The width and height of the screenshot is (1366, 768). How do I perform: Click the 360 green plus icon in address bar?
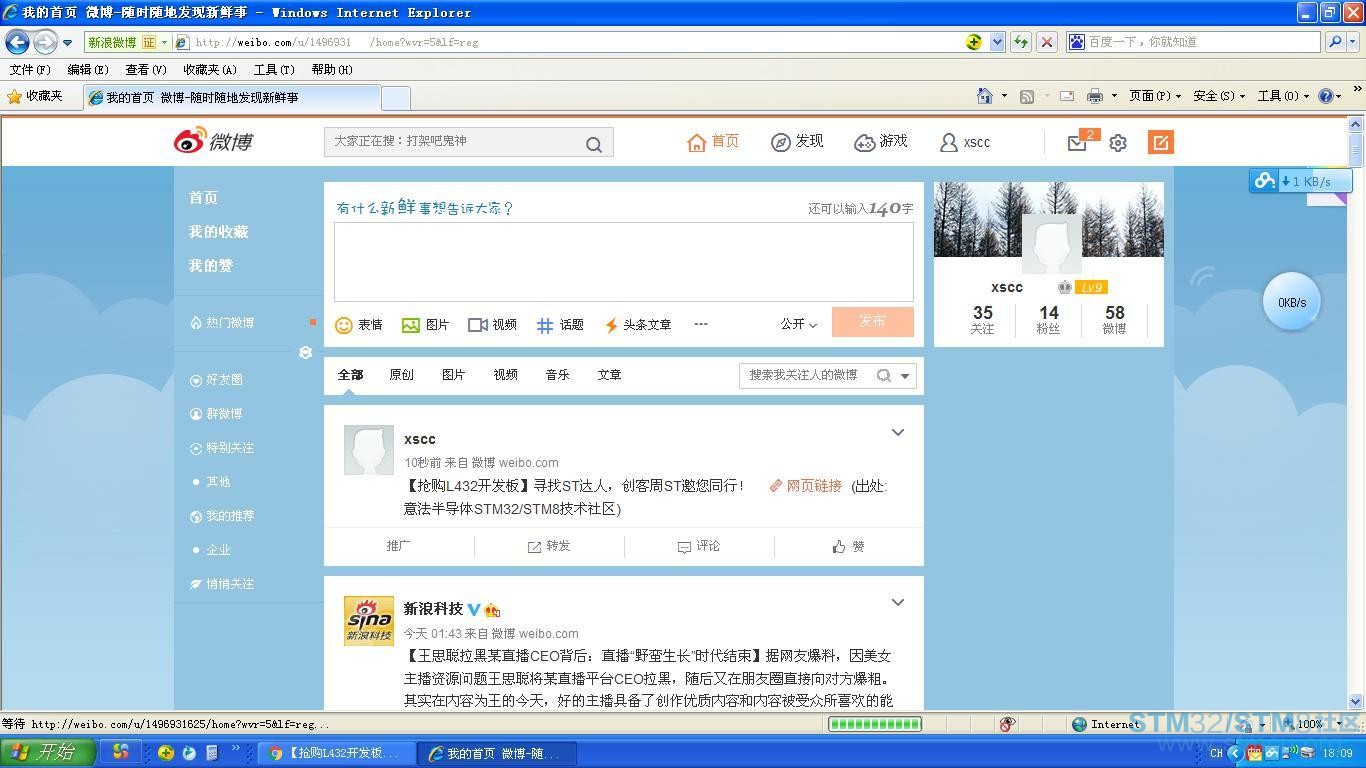point(974,42)
